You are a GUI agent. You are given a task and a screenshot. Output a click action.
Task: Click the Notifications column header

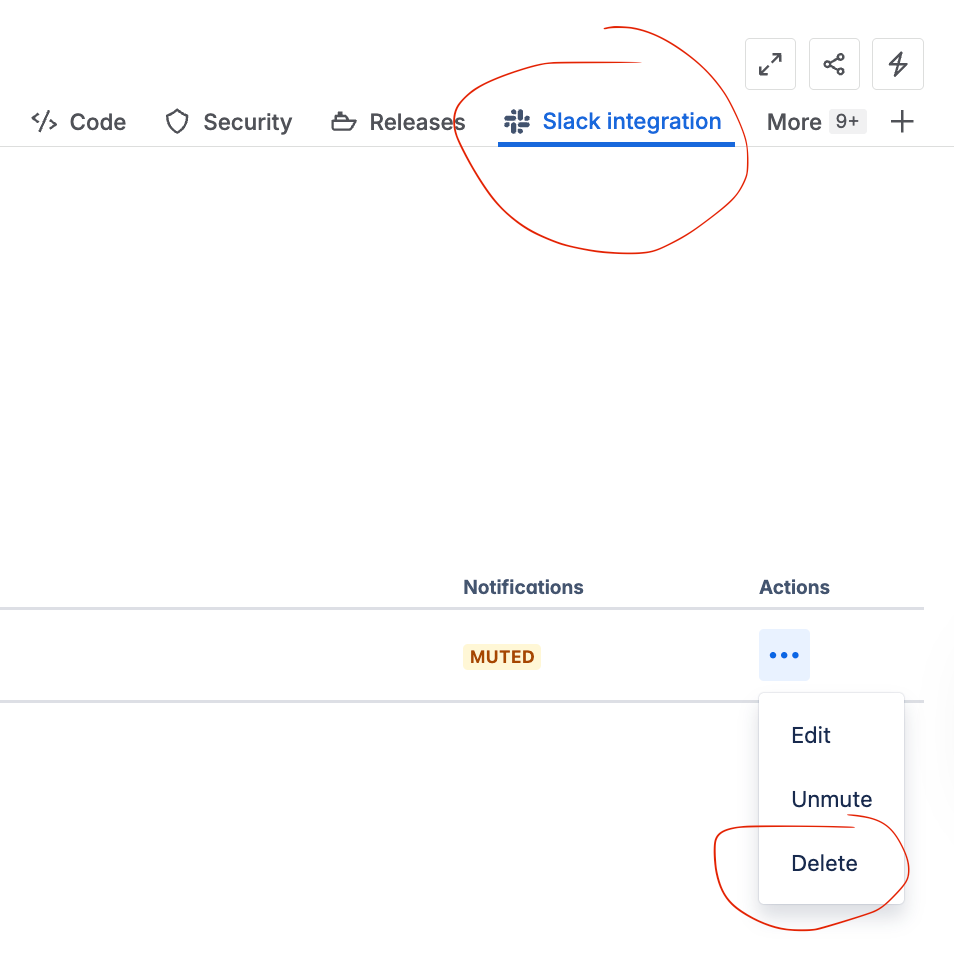coord(523,587)
